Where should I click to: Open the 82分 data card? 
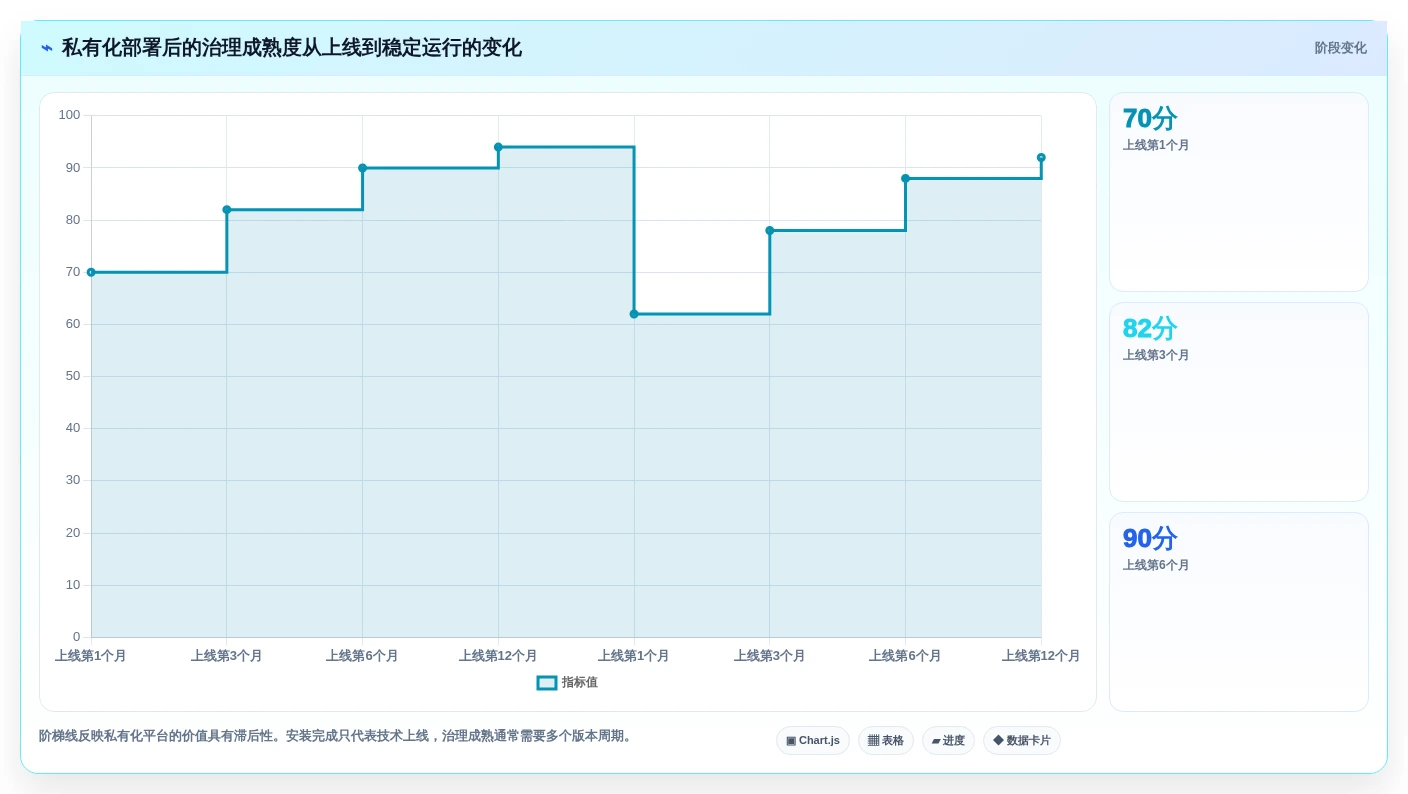pyautogui.click(x=1239, y=402)
